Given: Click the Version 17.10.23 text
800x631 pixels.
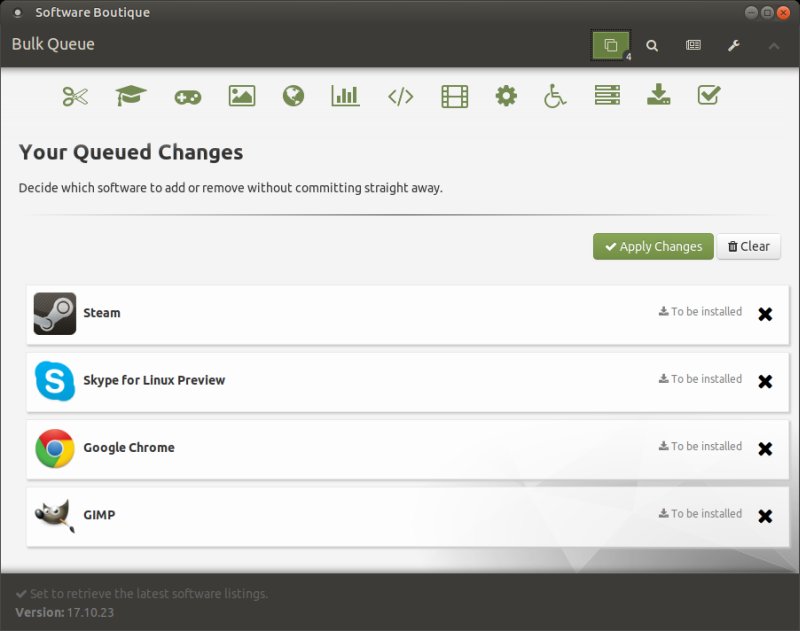Looking at the screenshot, I should coord(65,612).
